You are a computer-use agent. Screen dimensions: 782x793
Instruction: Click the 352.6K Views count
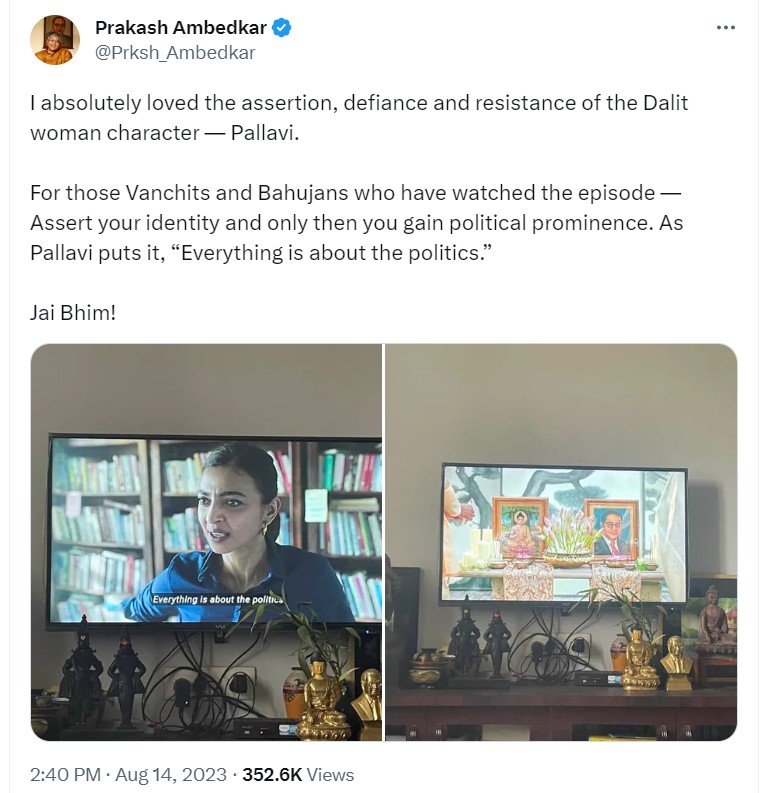(x=298, y=774)
